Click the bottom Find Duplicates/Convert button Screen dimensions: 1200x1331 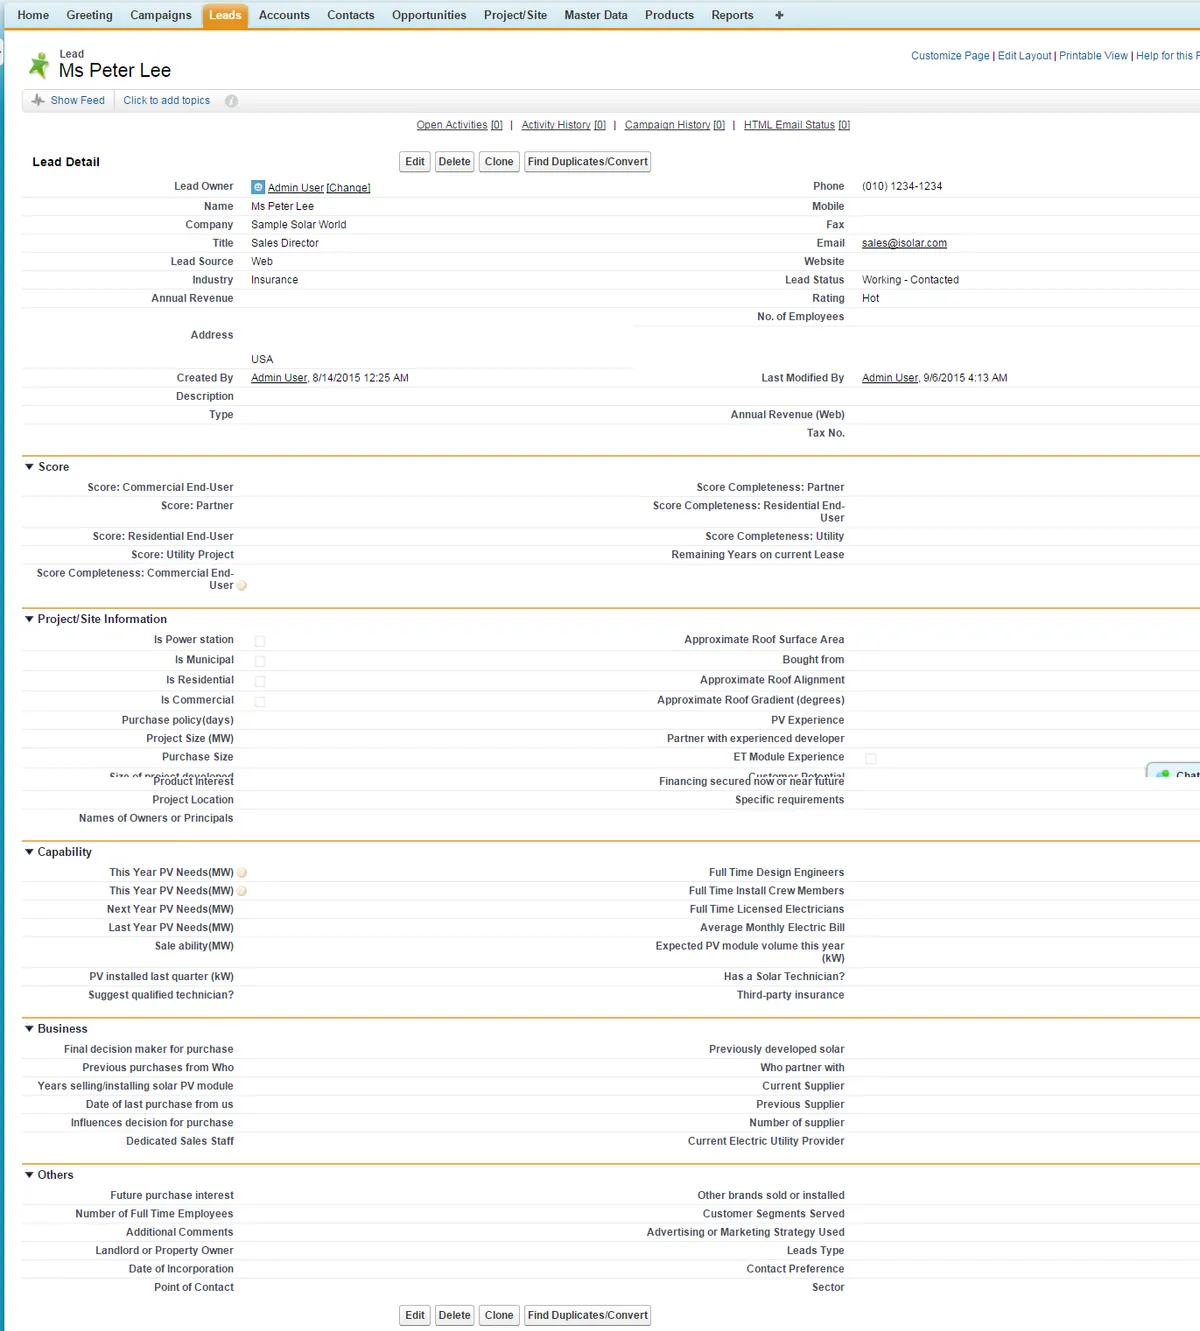(588, 1315)
